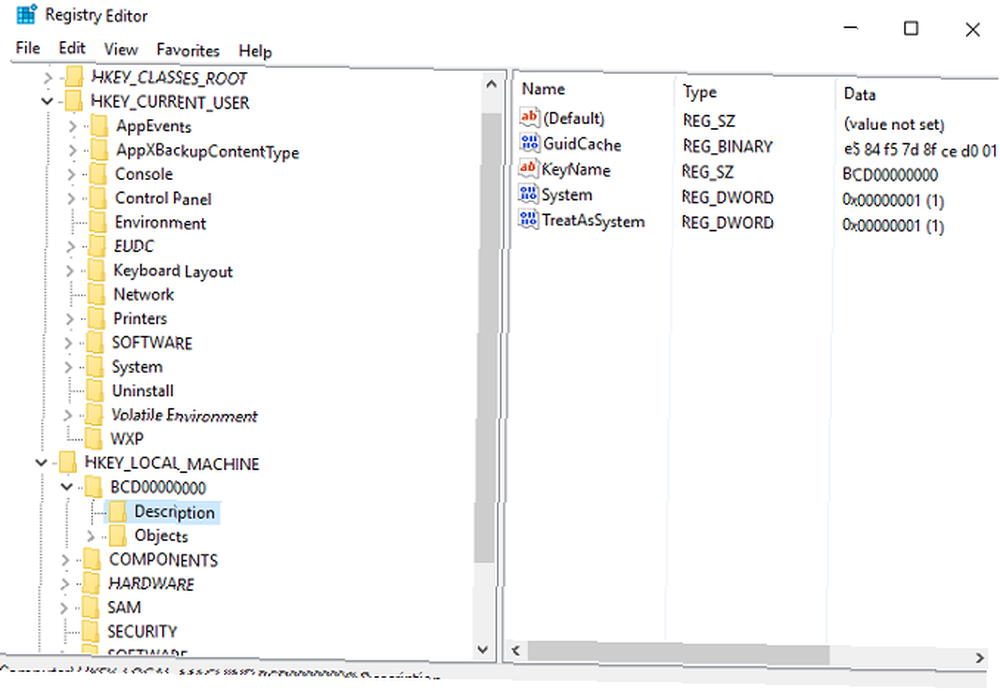Expand the AppEvents key
Viewport: 1000px width, 691px height.
pyautogui.click(x=72, y=126)
